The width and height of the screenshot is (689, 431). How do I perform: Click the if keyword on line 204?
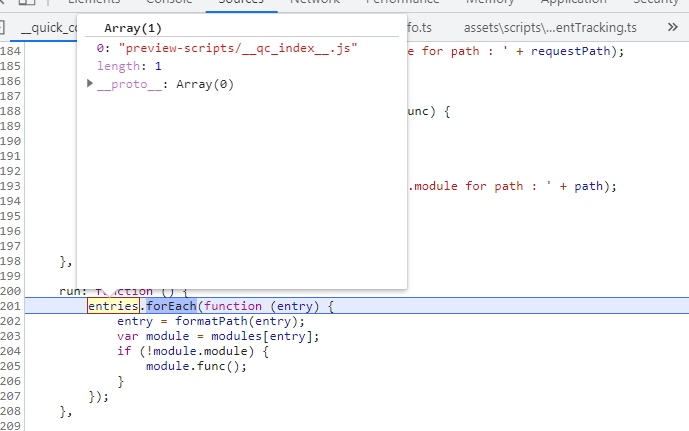pos(124,351)
